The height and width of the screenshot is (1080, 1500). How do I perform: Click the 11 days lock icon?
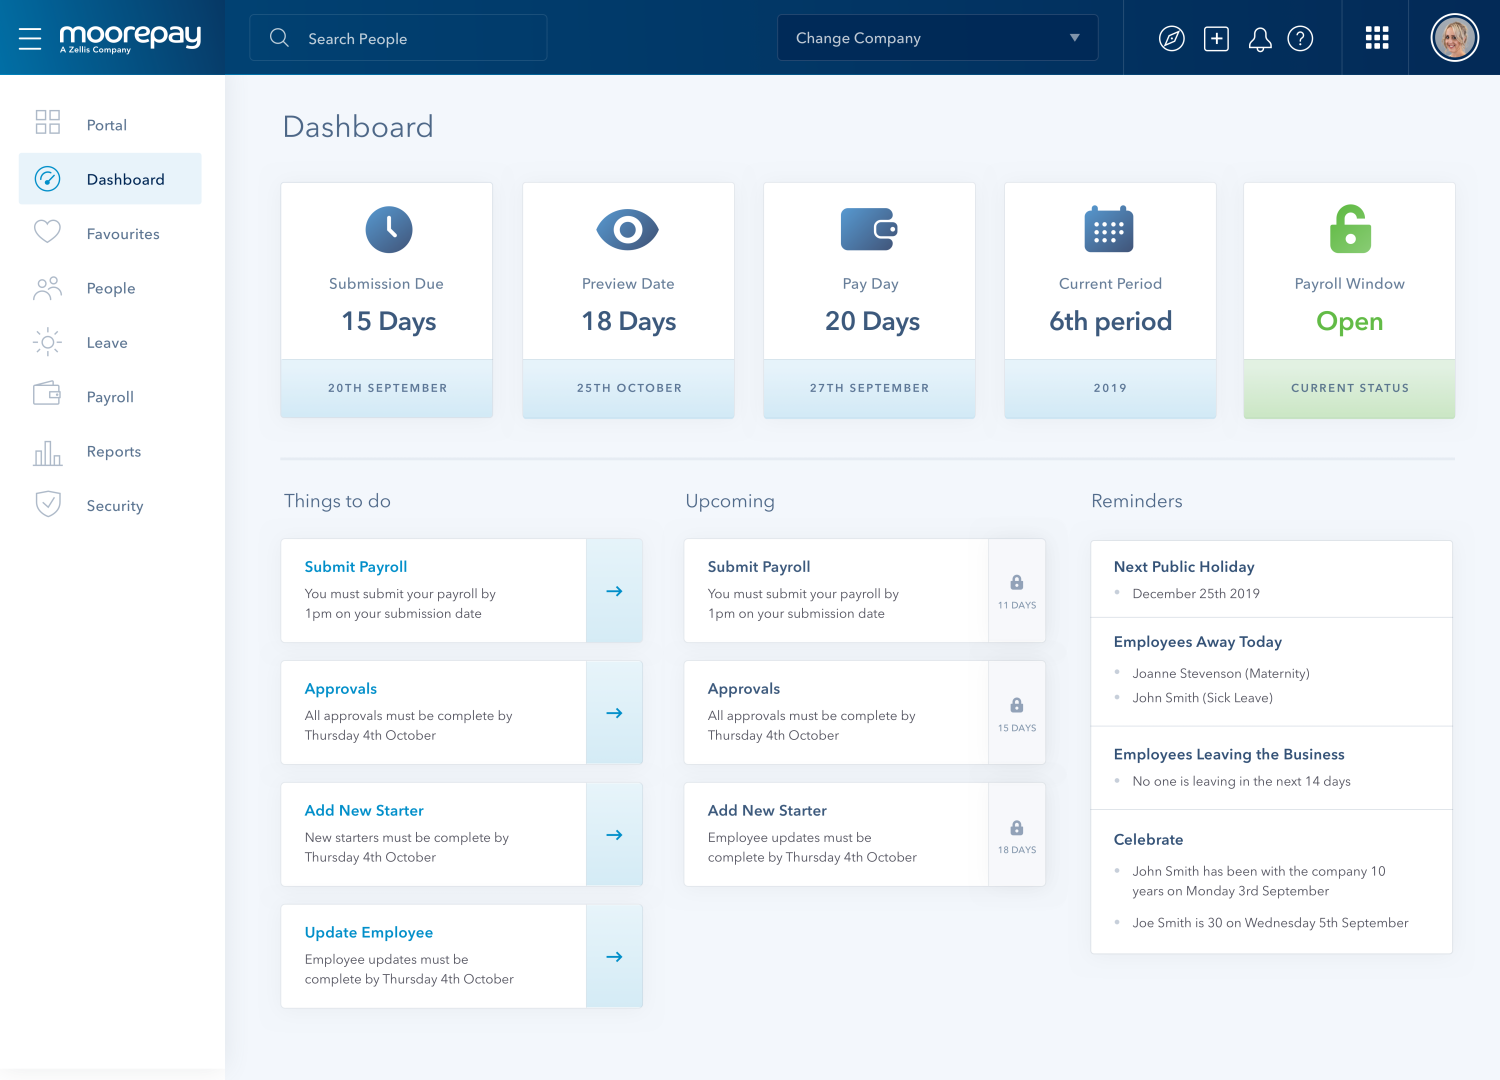click(x=1017, y=582)
